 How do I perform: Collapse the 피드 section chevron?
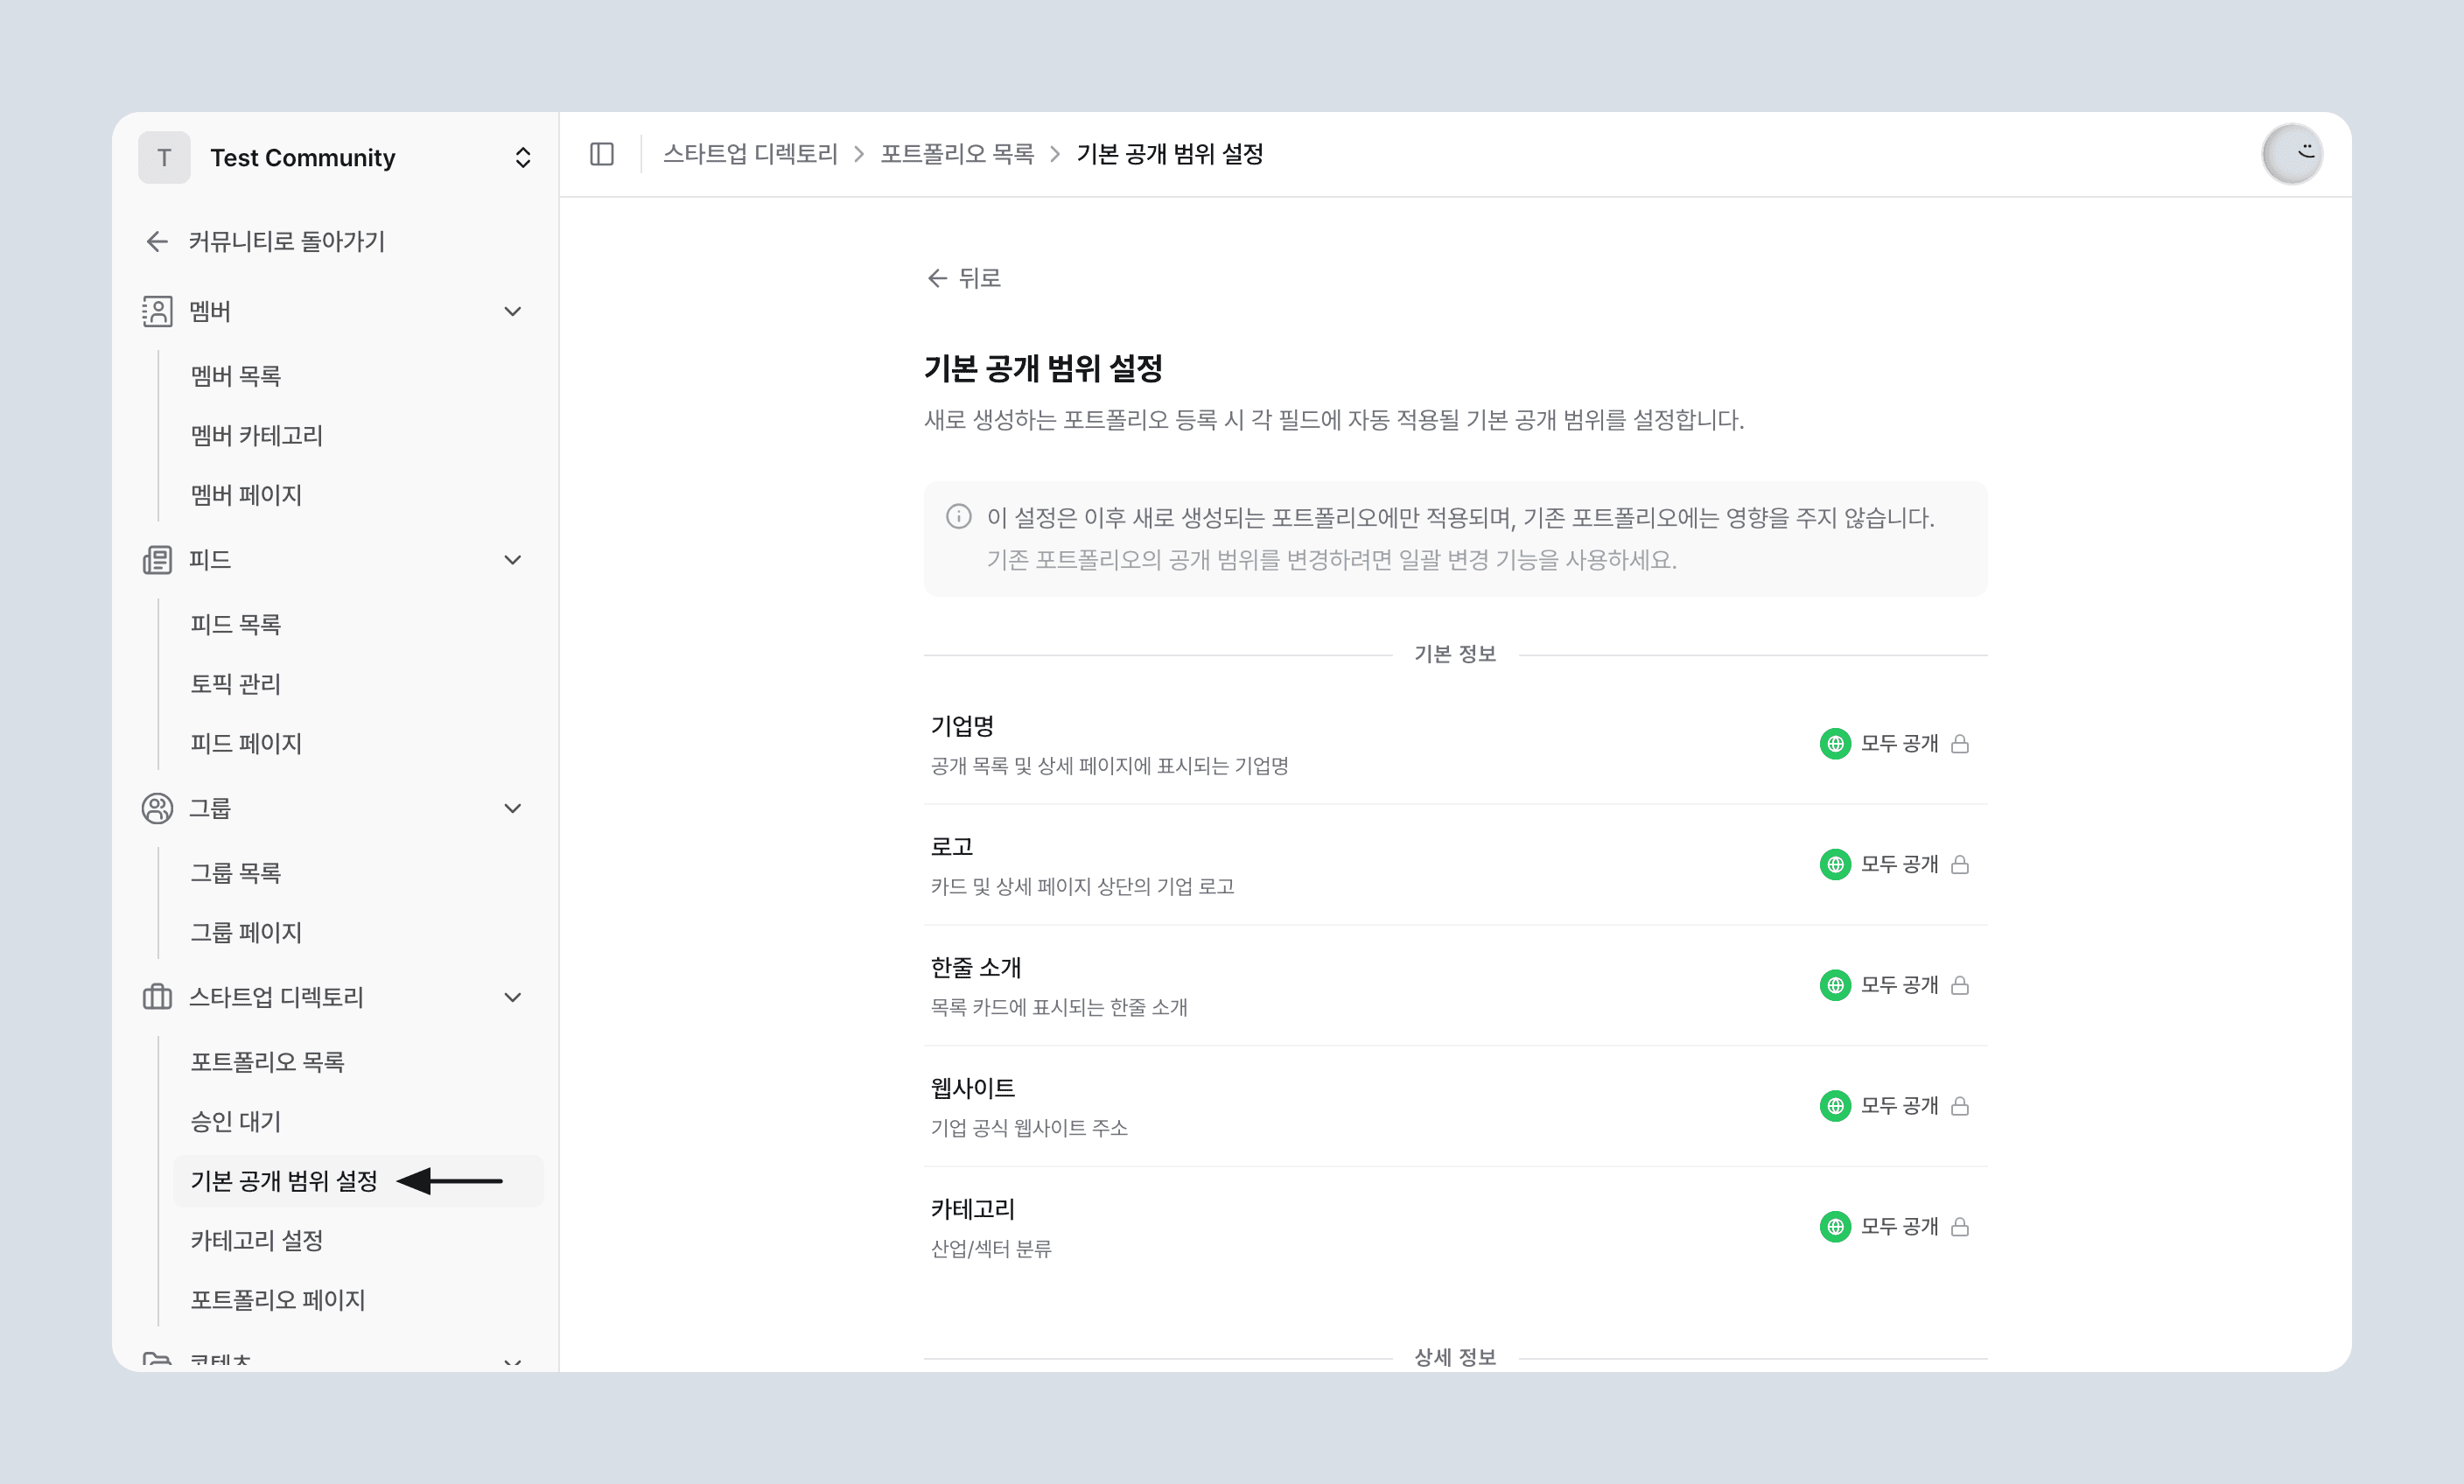point(513,560)
